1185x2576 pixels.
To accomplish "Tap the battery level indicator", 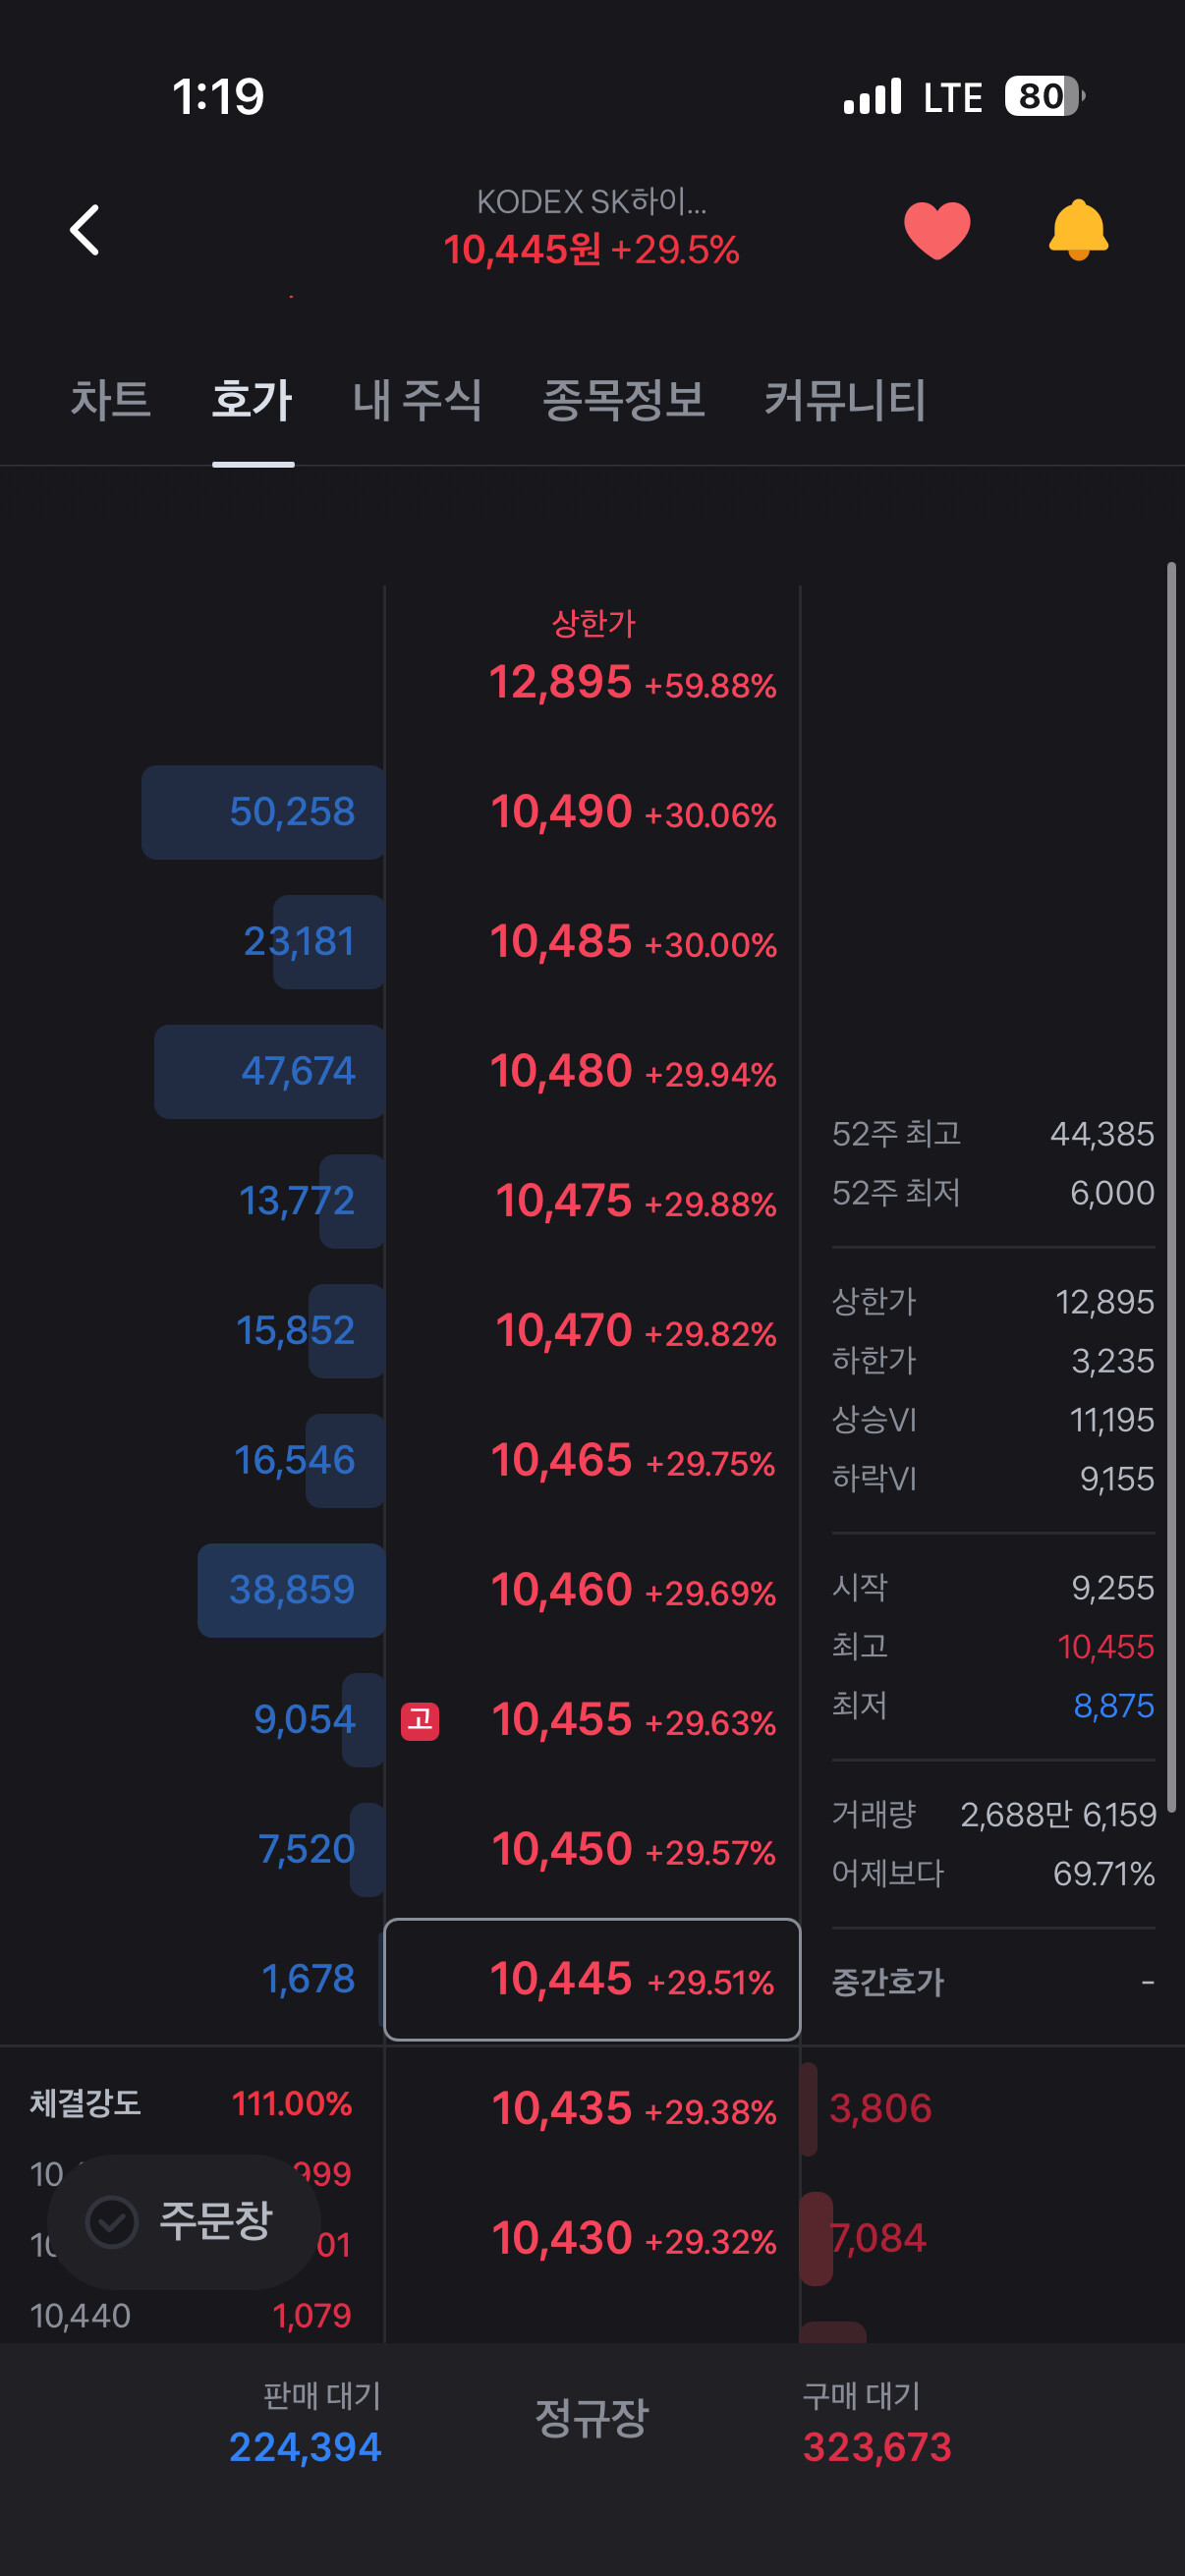I will (1045, 97).
